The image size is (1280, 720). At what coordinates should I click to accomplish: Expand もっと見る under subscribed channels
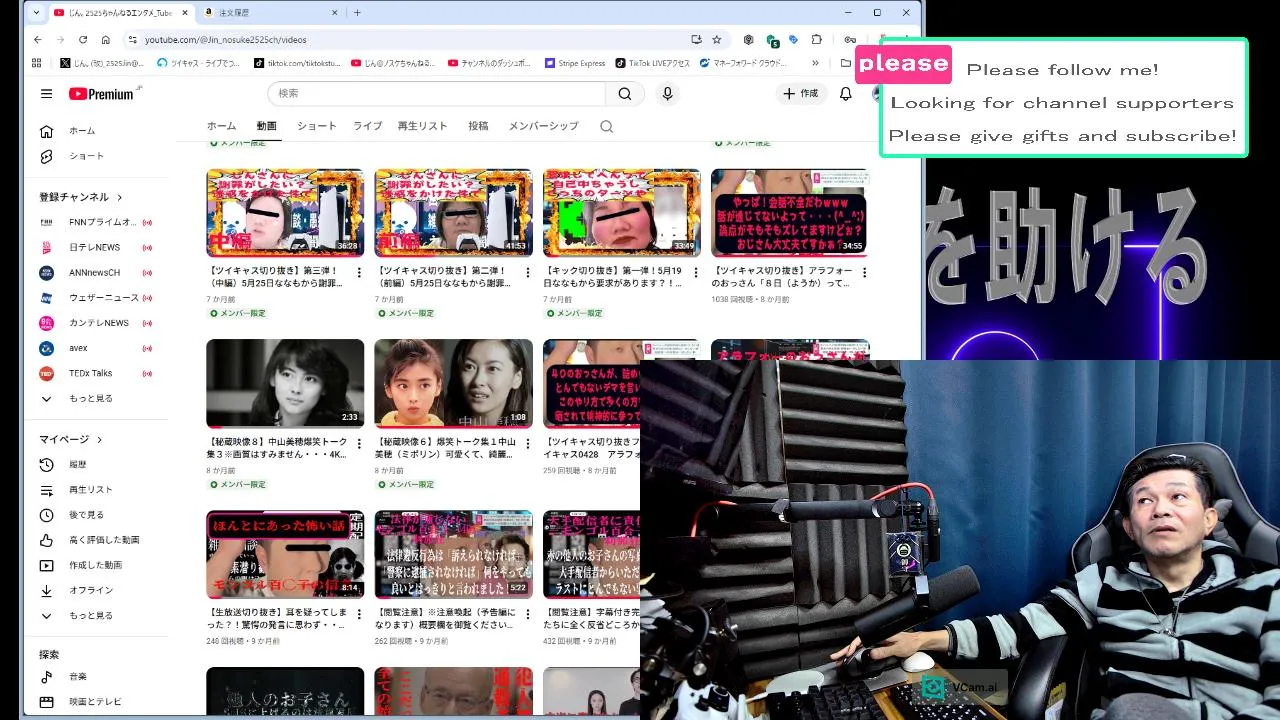[x=97, y=398]
